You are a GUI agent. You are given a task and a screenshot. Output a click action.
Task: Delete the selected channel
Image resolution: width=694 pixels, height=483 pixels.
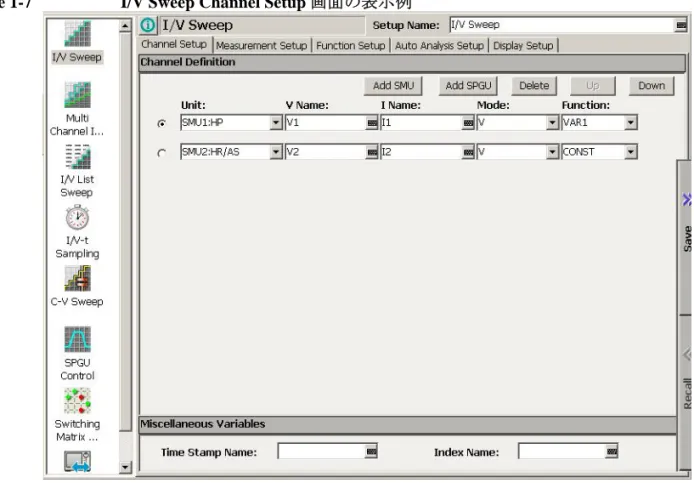pos(534,86)
